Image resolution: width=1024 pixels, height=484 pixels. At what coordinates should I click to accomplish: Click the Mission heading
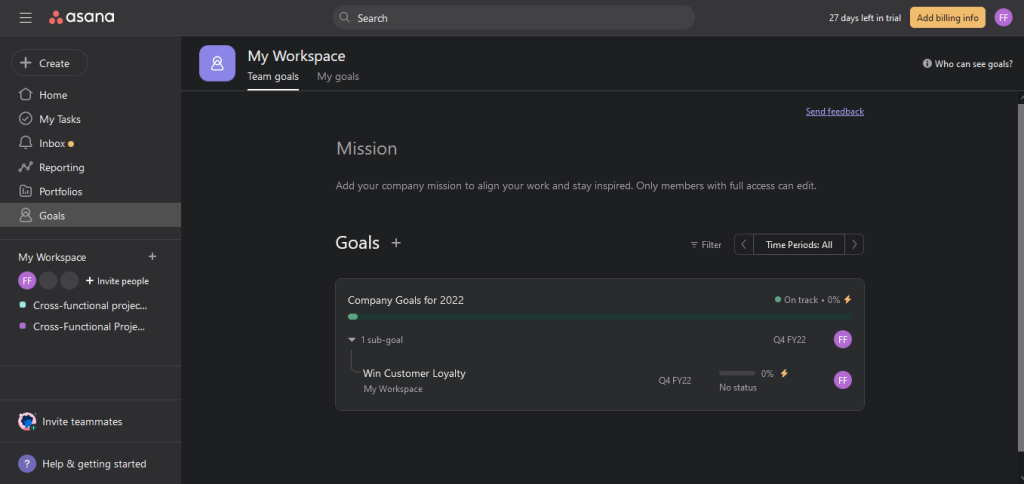[366, 149]
